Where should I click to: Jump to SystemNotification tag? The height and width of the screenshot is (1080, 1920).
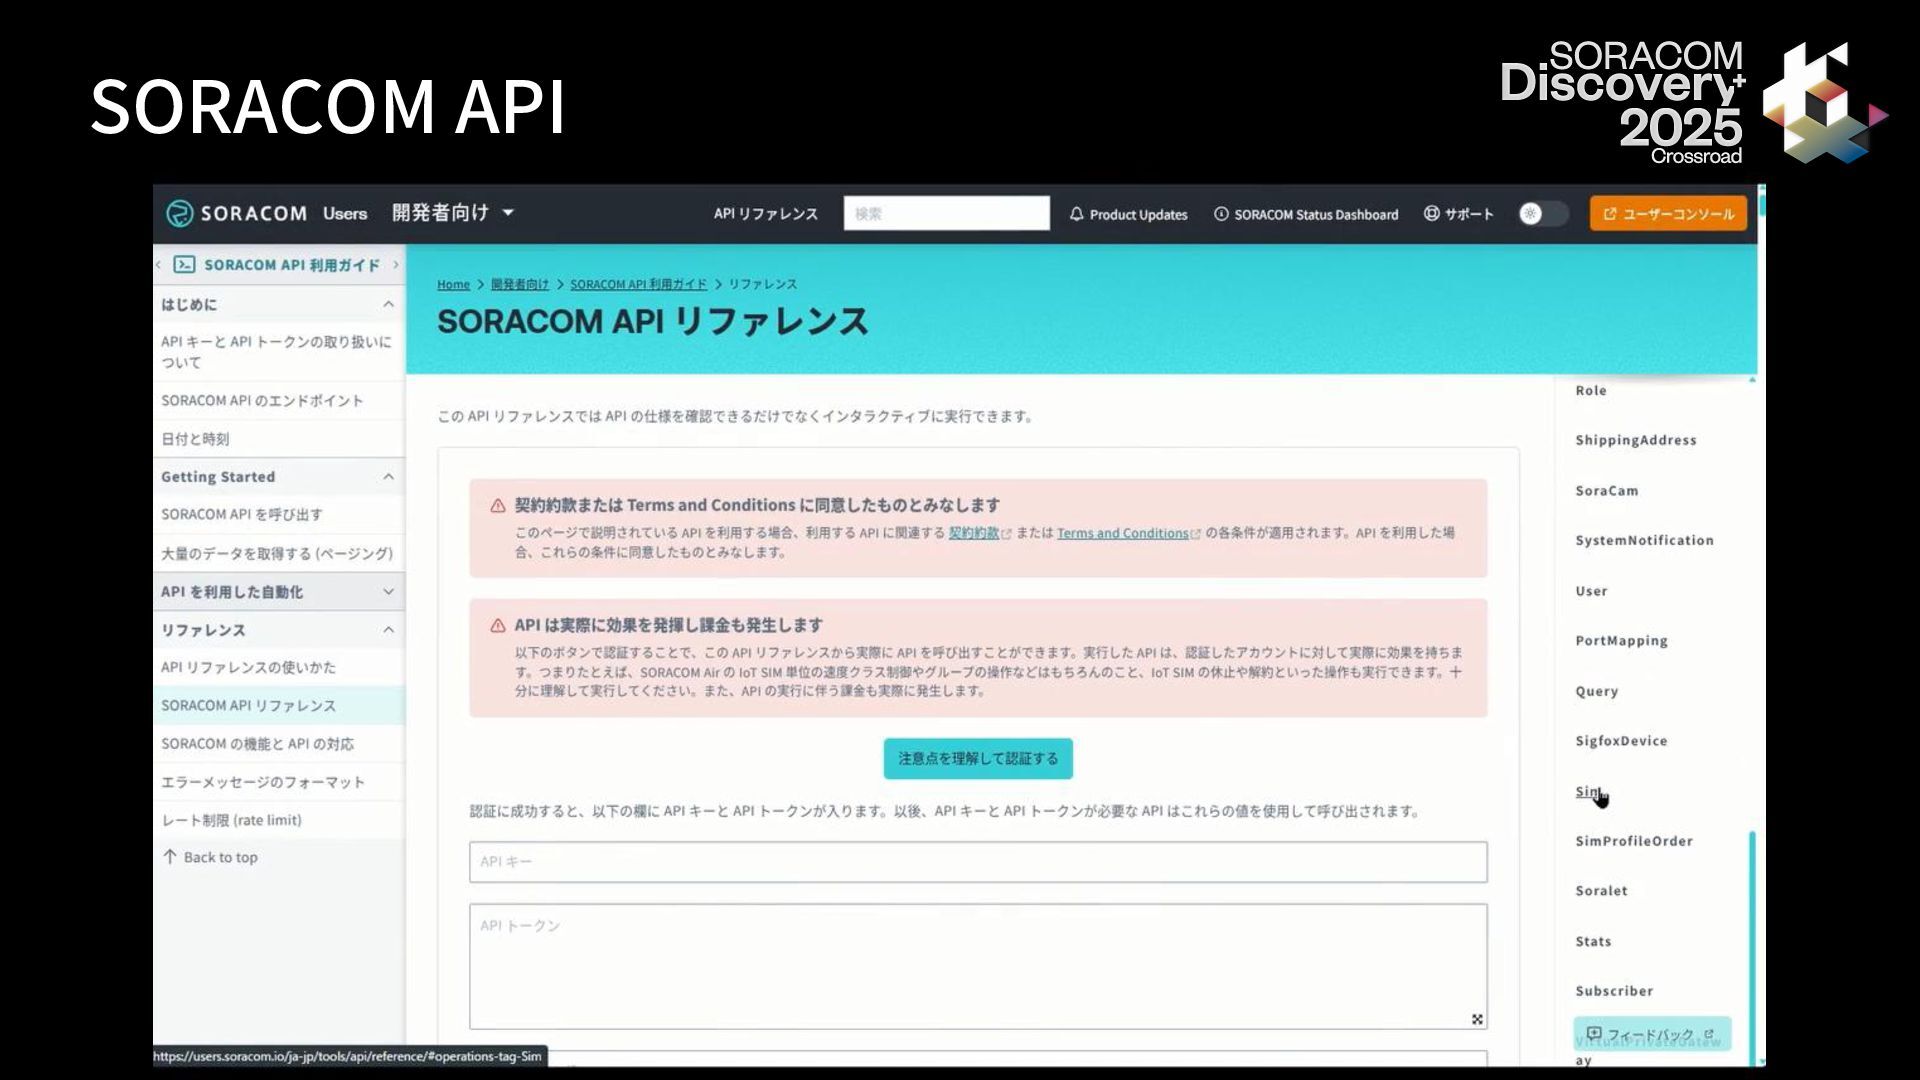(1644, 540)
